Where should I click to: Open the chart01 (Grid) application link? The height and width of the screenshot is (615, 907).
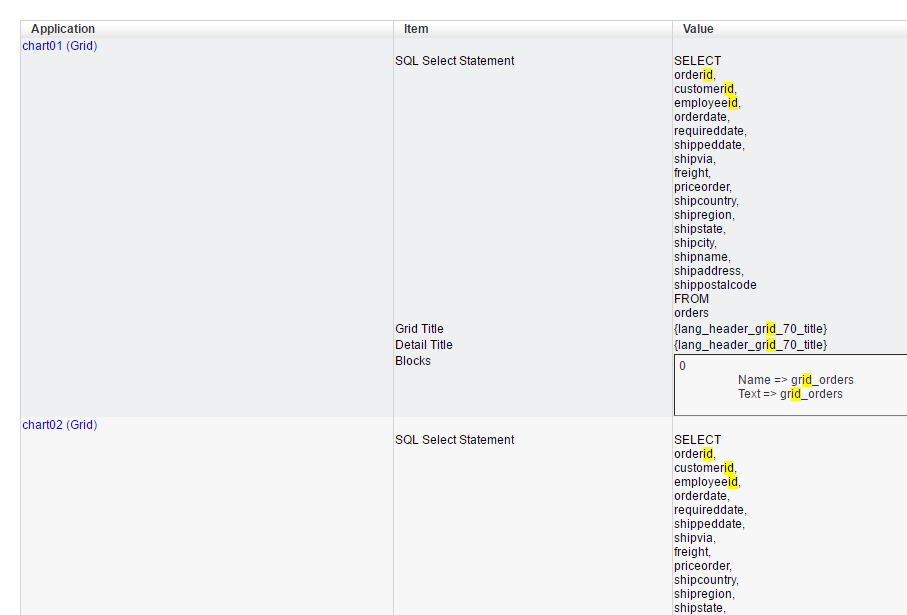[59, 46]
